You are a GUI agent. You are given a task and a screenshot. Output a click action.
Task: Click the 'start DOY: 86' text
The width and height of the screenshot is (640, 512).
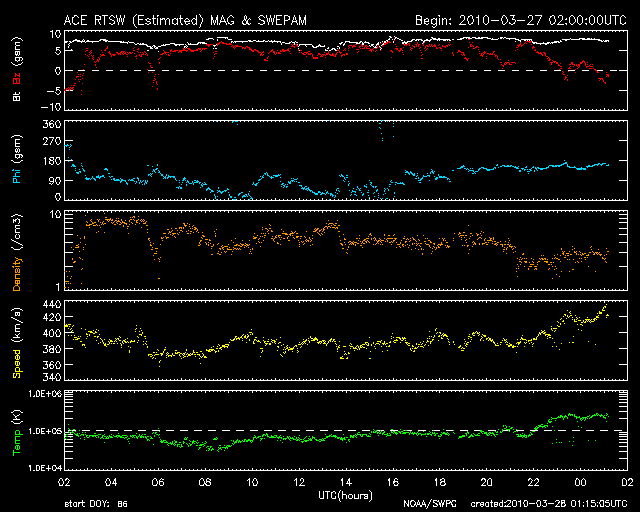96,504
